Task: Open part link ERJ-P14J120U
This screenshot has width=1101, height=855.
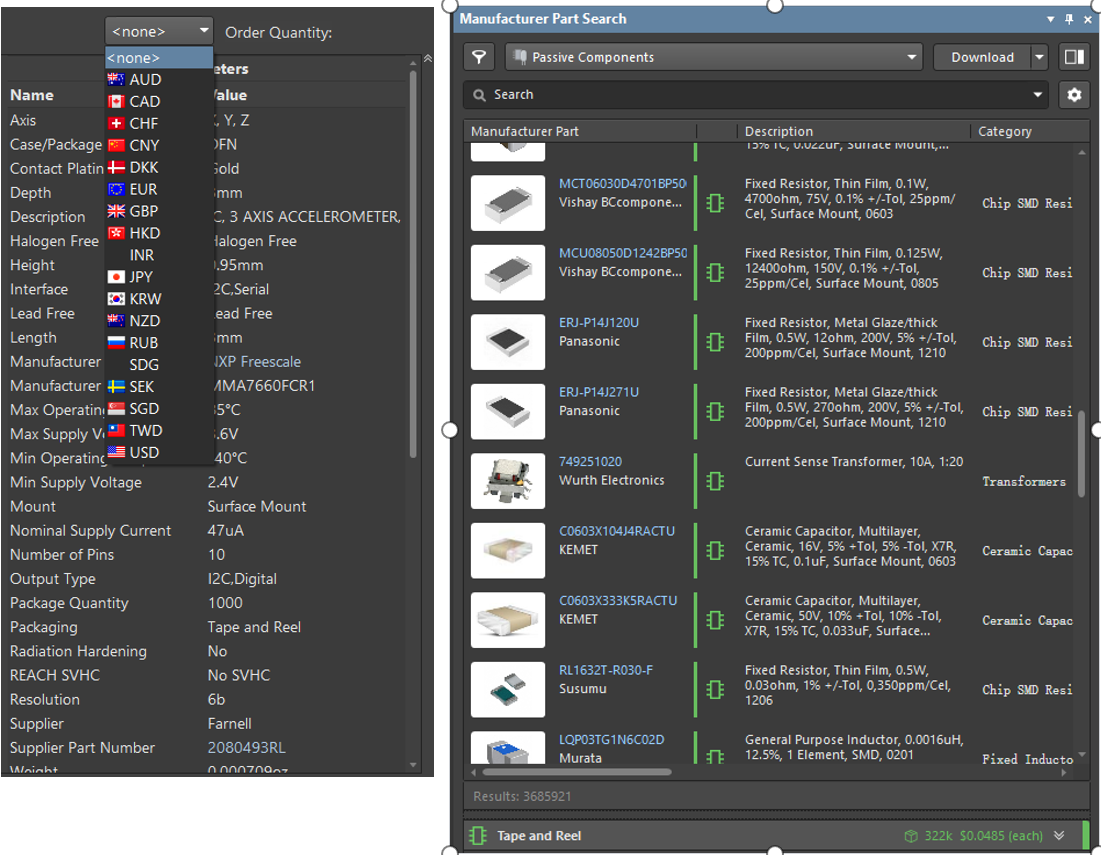Action: pos(598,322)
